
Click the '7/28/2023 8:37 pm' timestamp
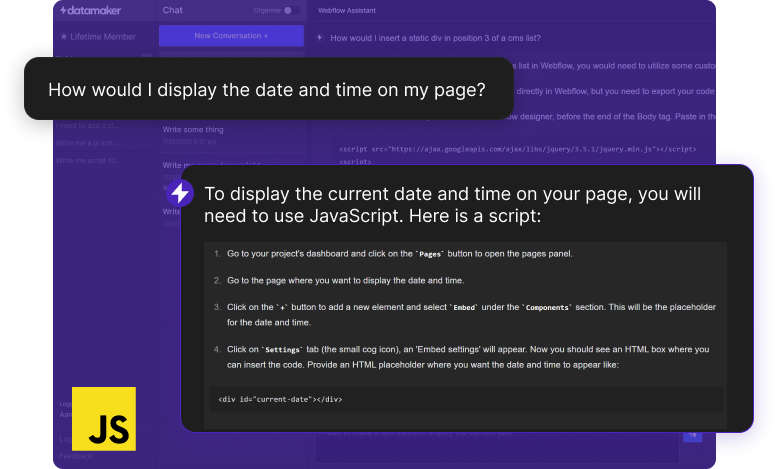pyautogui.click(x=190, y=142)
